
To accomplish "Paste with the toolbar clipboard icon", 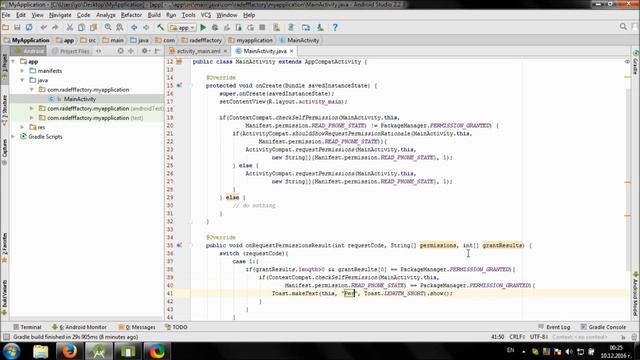I will pos(93,27).
